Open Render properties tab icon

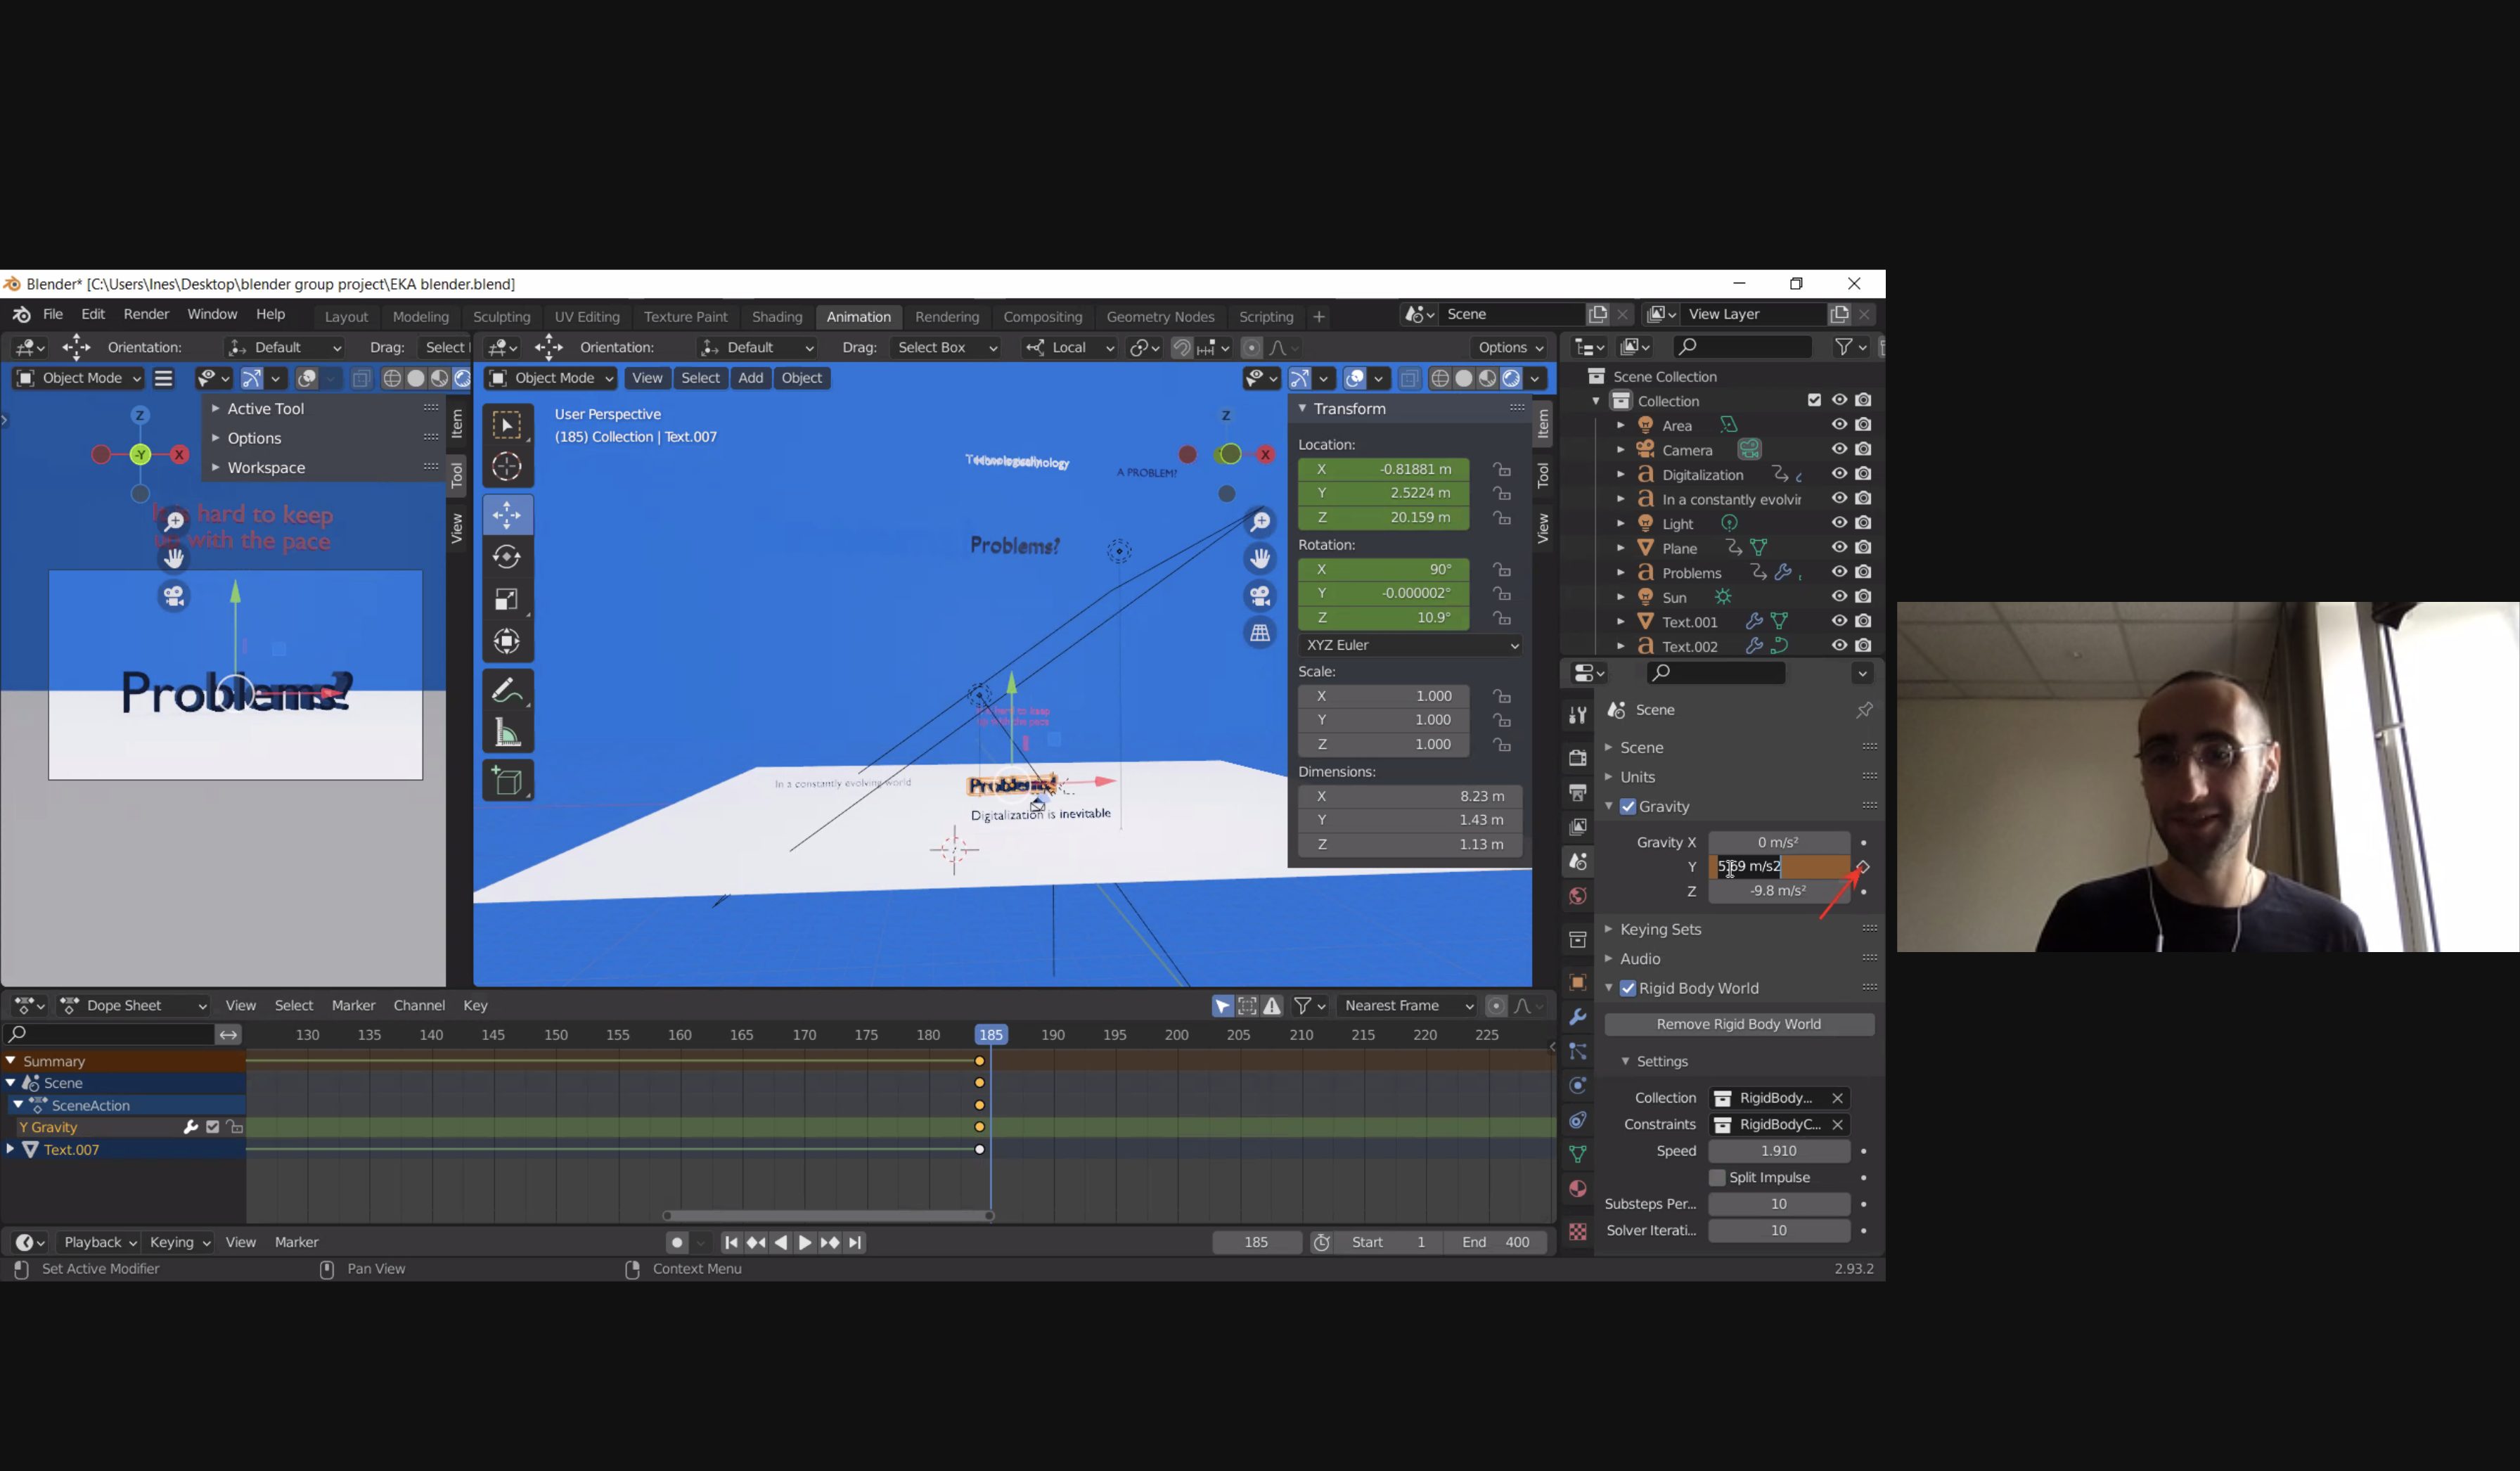[1578, 758]
